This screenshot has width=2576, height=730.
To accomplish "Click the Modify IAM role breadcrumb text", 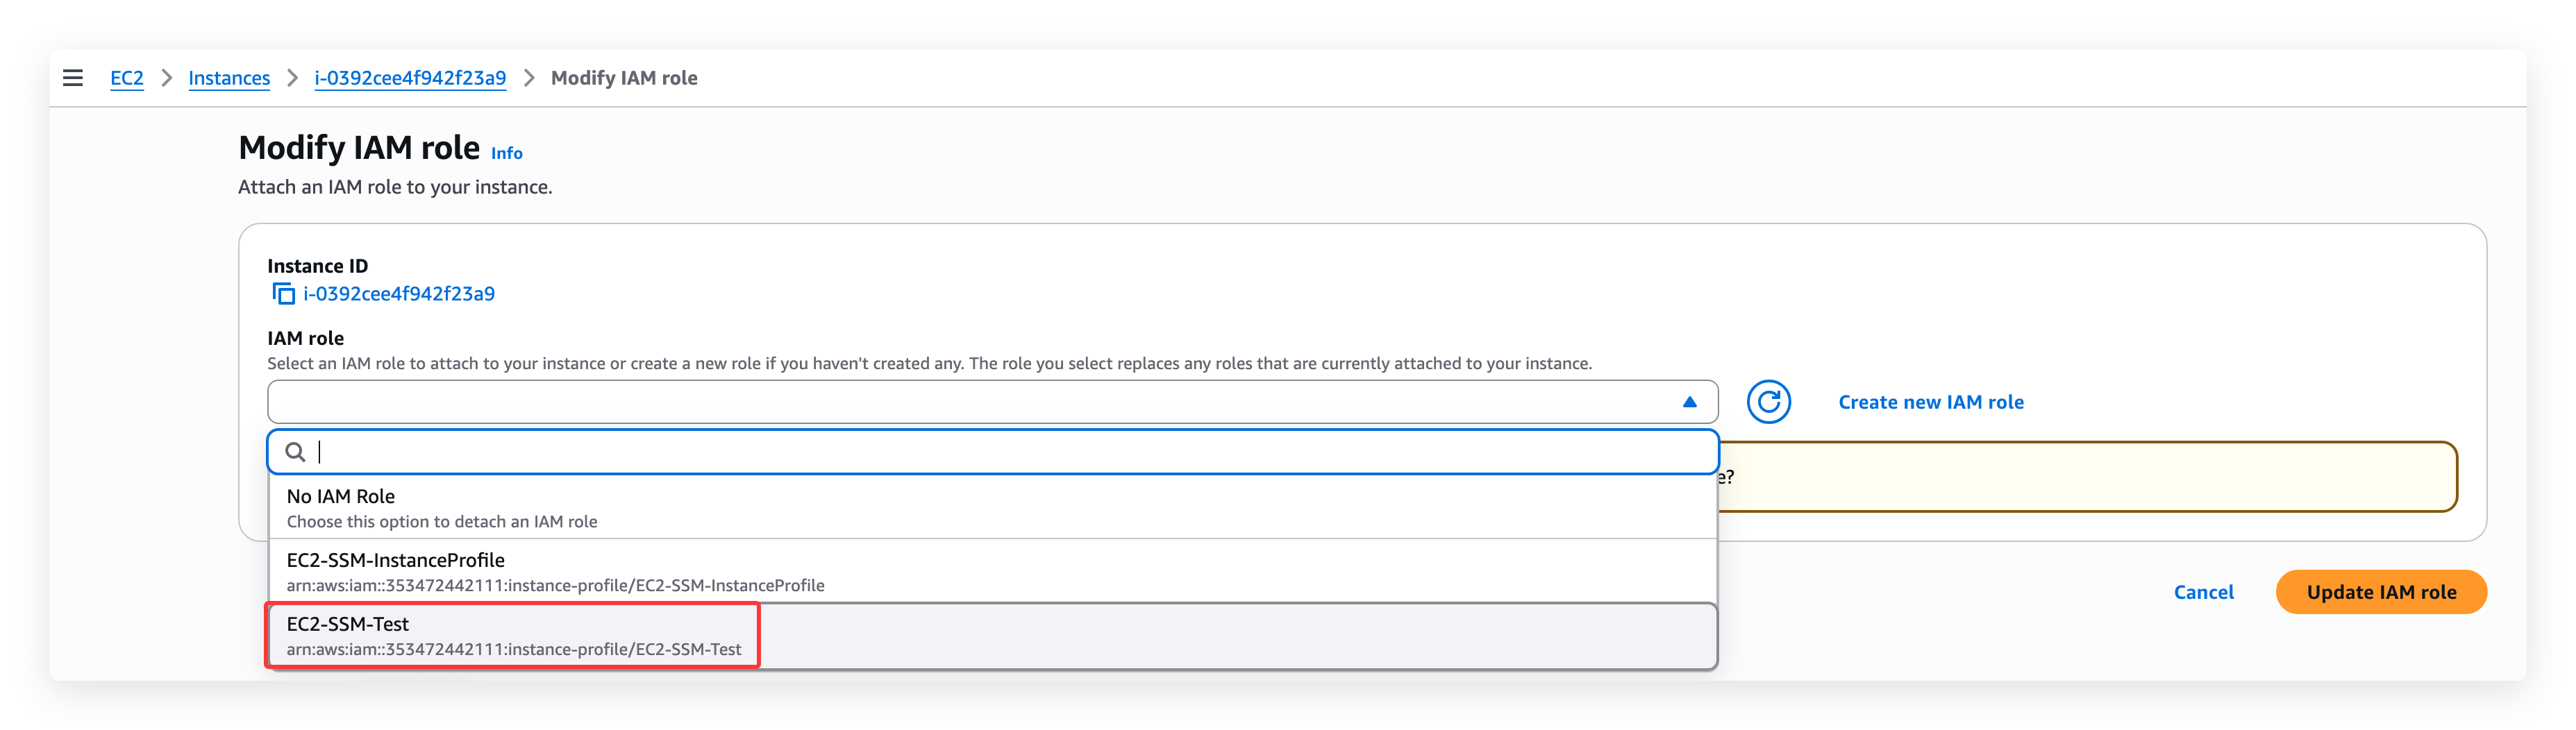I will coord(624,78).
